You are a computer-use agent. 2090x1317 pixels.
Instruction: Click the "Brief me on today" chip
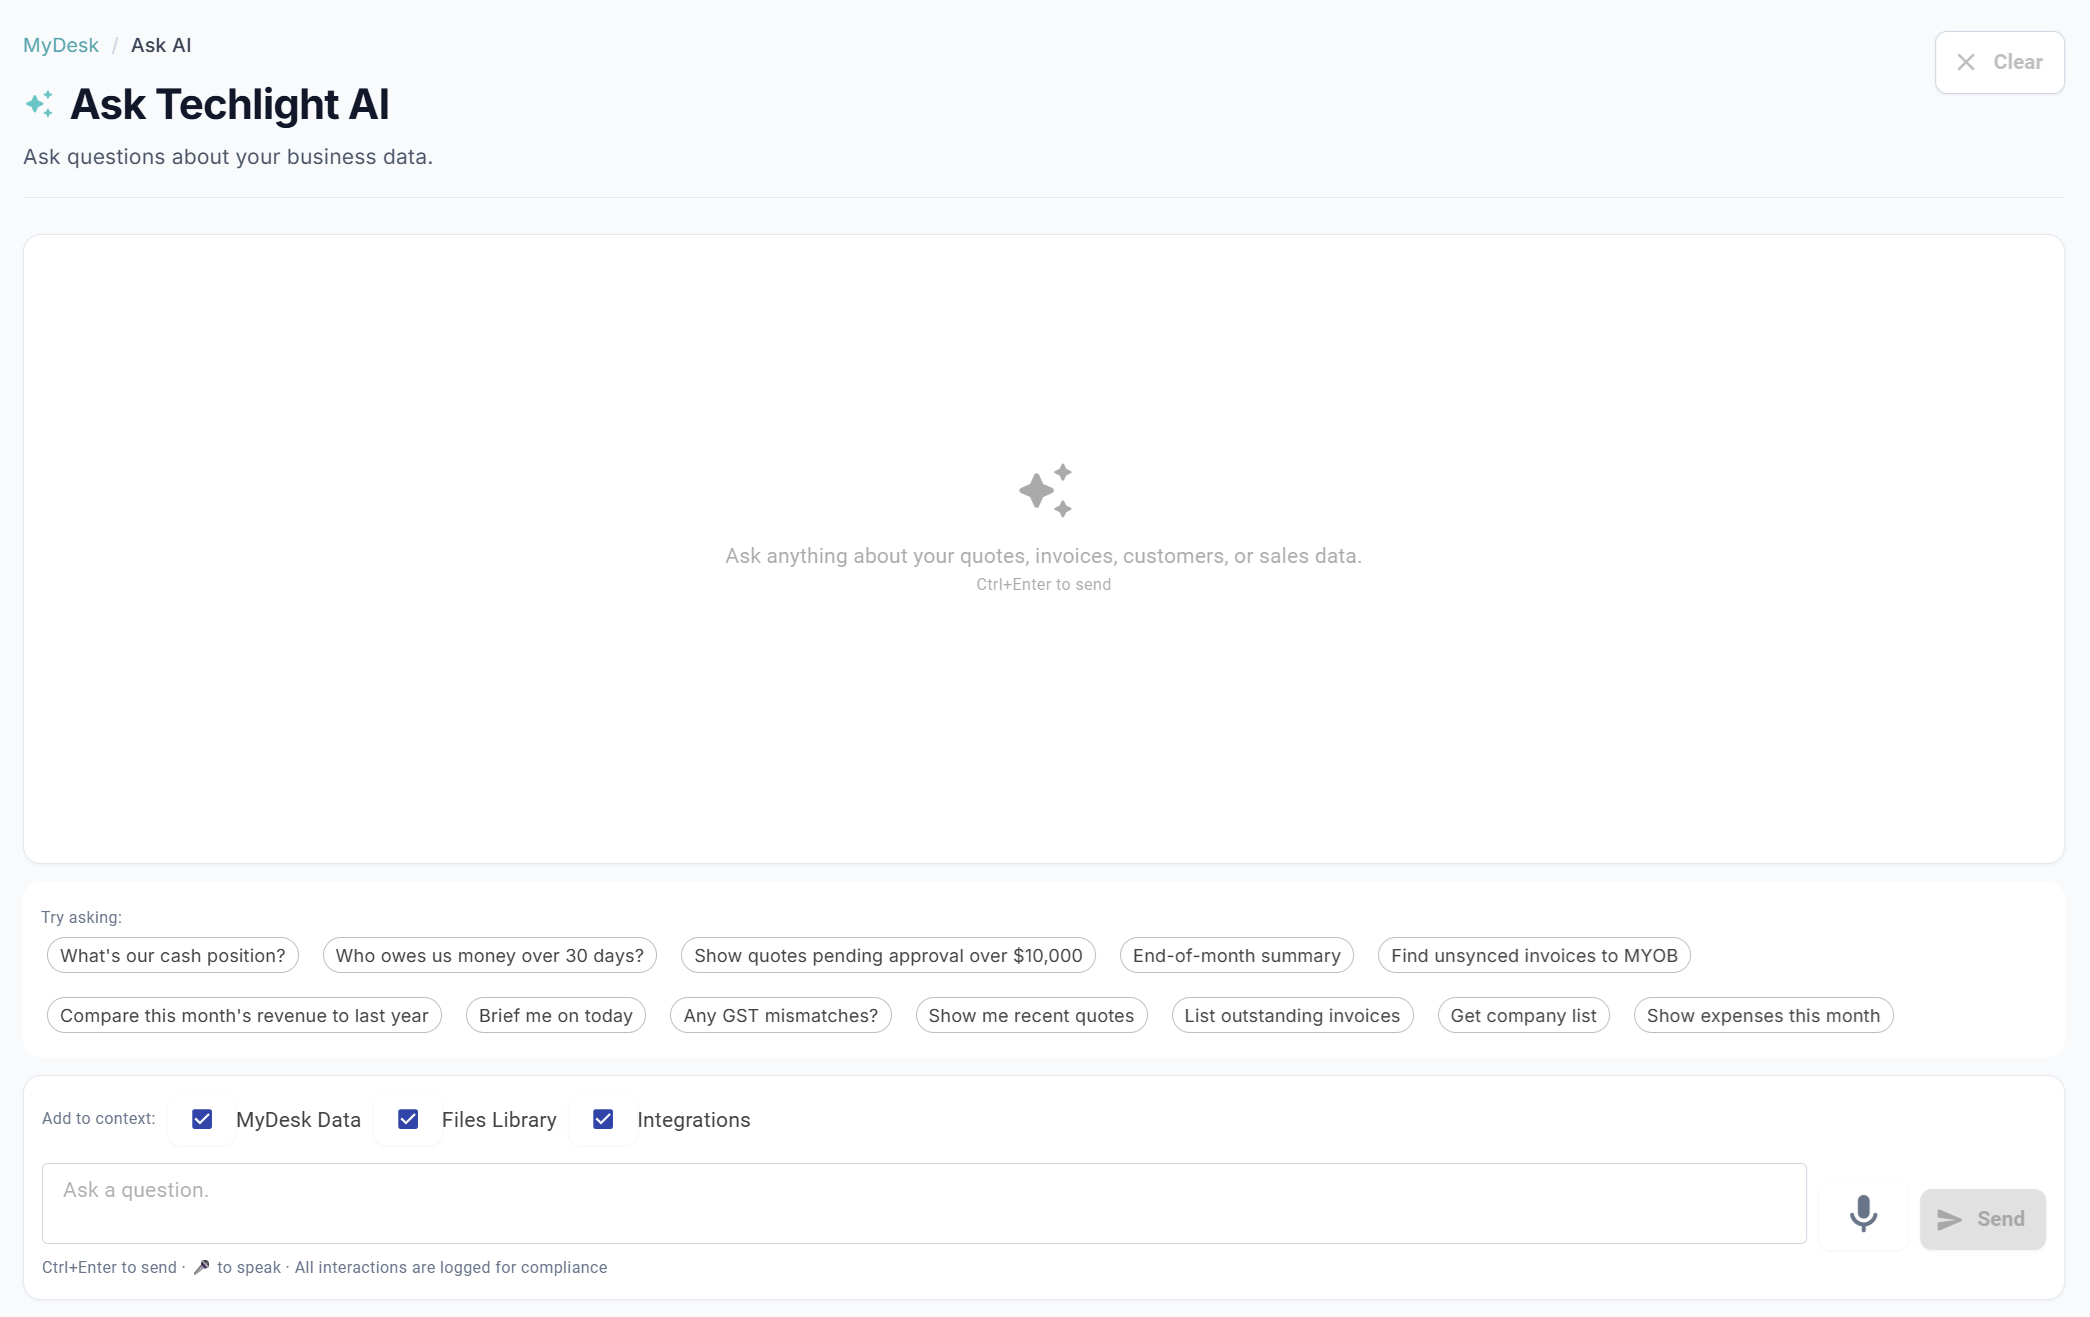[556, 1015]
